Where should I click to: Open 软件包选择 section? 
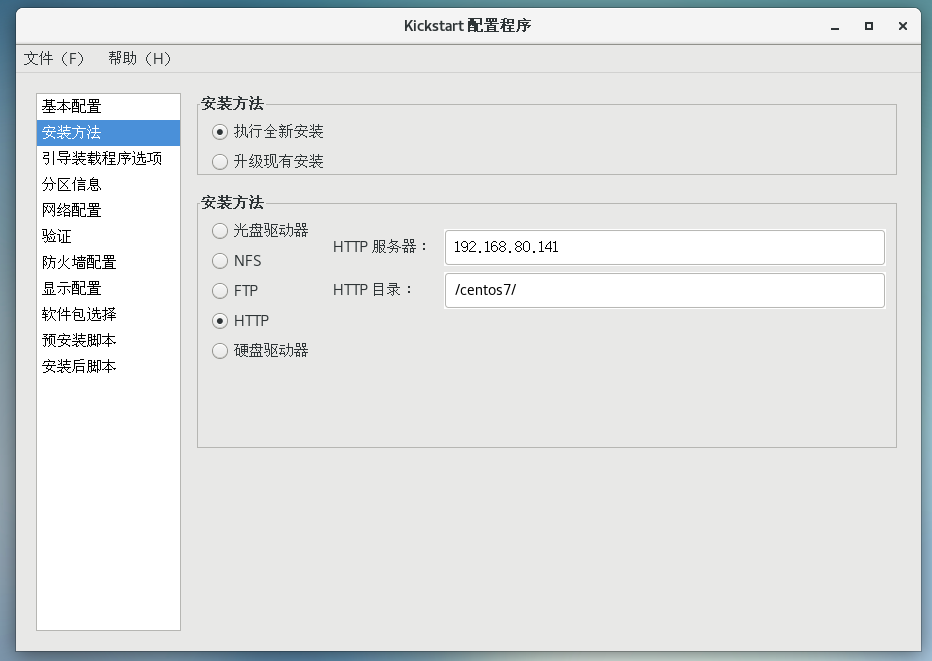point(108,314)
